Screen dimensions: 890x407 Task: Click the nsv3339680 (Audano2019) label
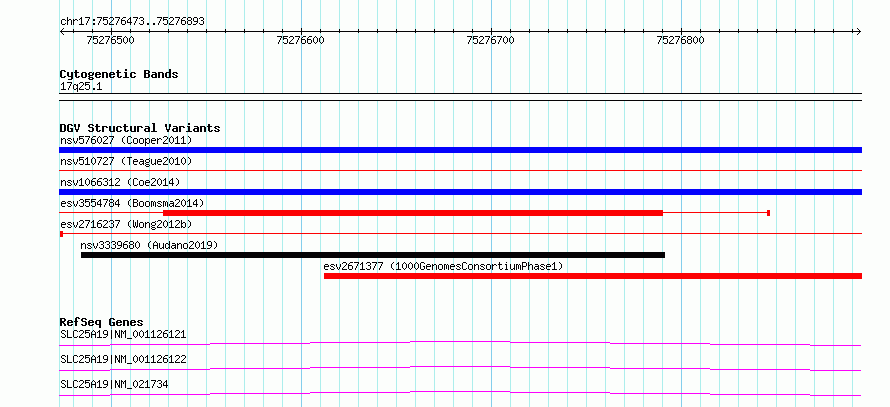149,245
